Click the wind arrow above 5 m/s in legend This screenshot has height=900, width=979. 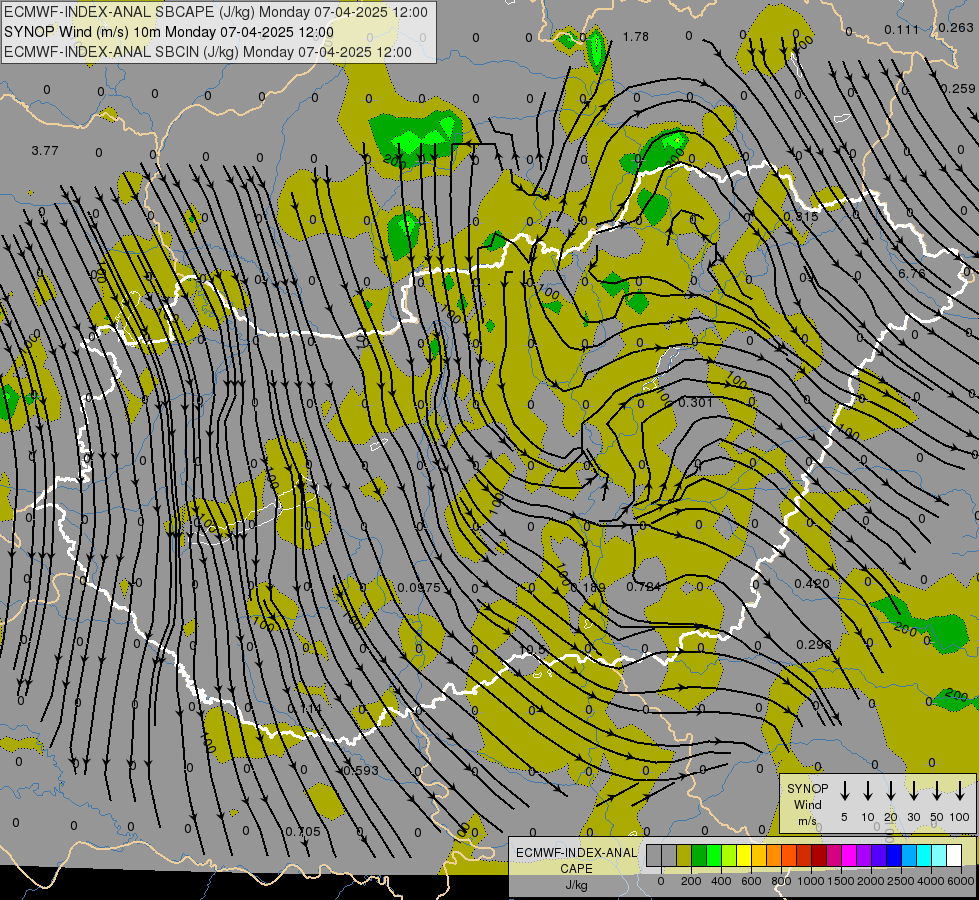pos(845,790)
